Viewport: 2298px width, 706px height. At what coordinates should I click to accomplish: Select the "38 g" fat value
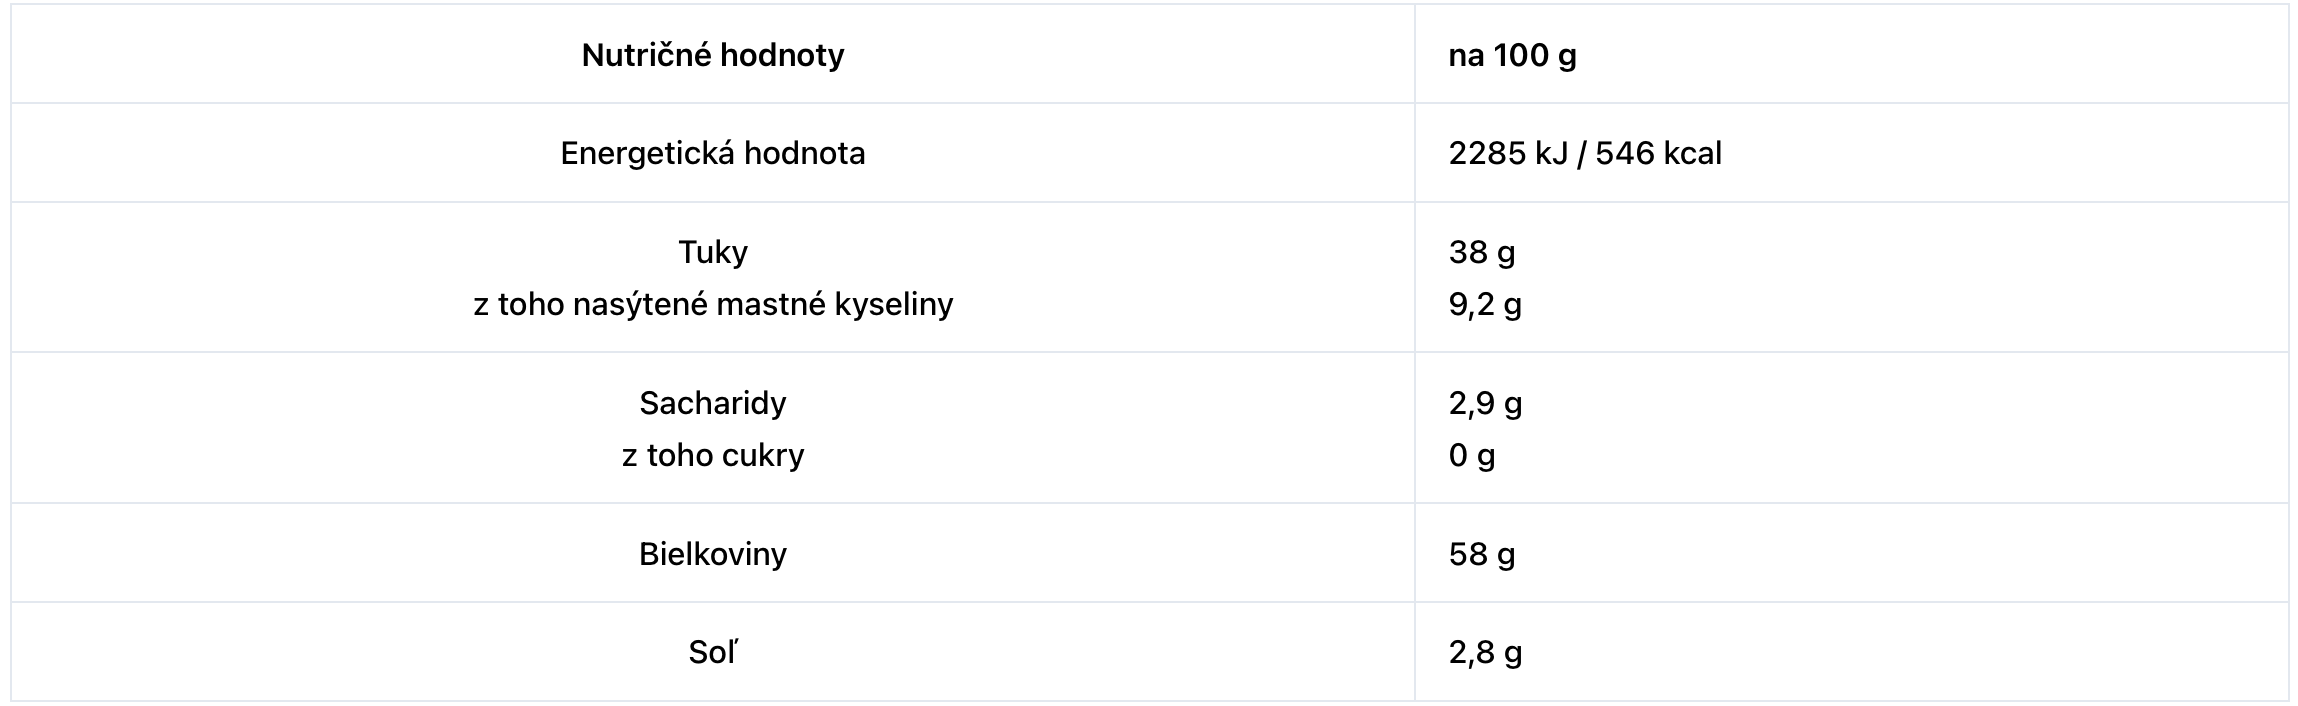[1482, 252]
